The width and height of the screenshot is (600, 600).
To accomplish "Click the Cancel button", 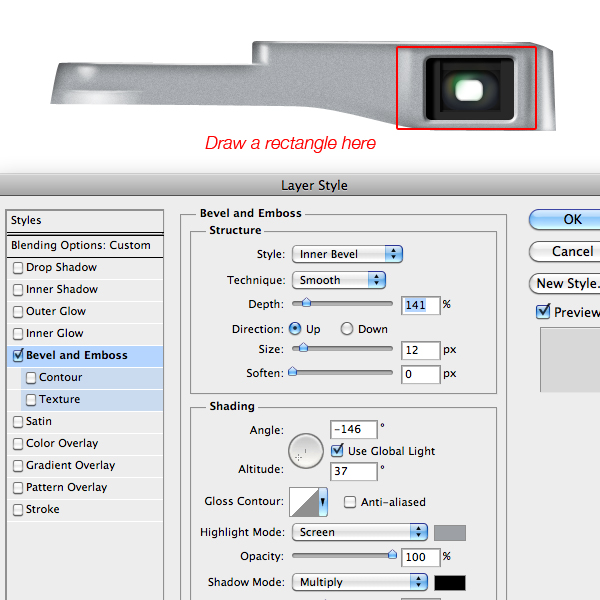I will pos(565,251).
